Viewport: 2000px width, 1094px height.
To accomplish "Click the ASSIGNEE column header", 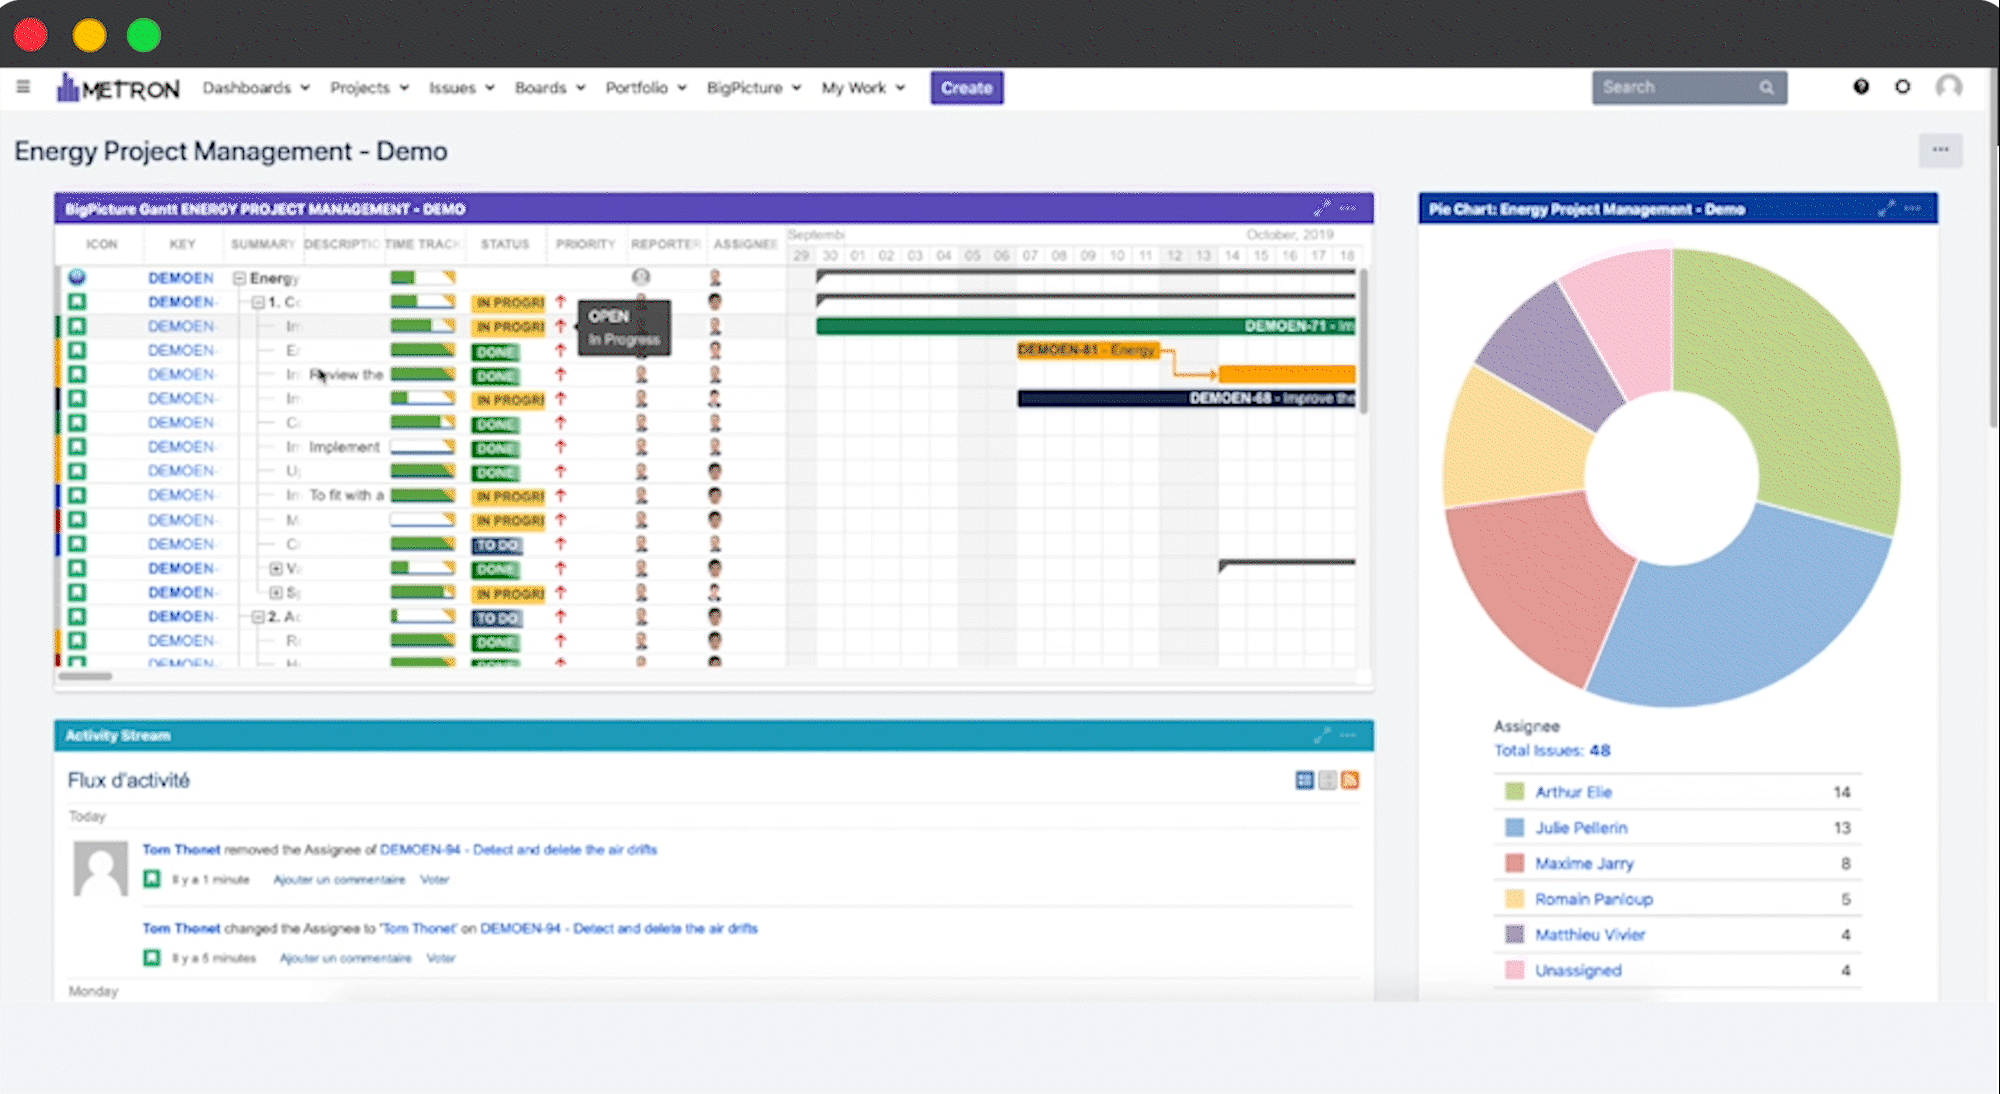I will coord(745,244).
